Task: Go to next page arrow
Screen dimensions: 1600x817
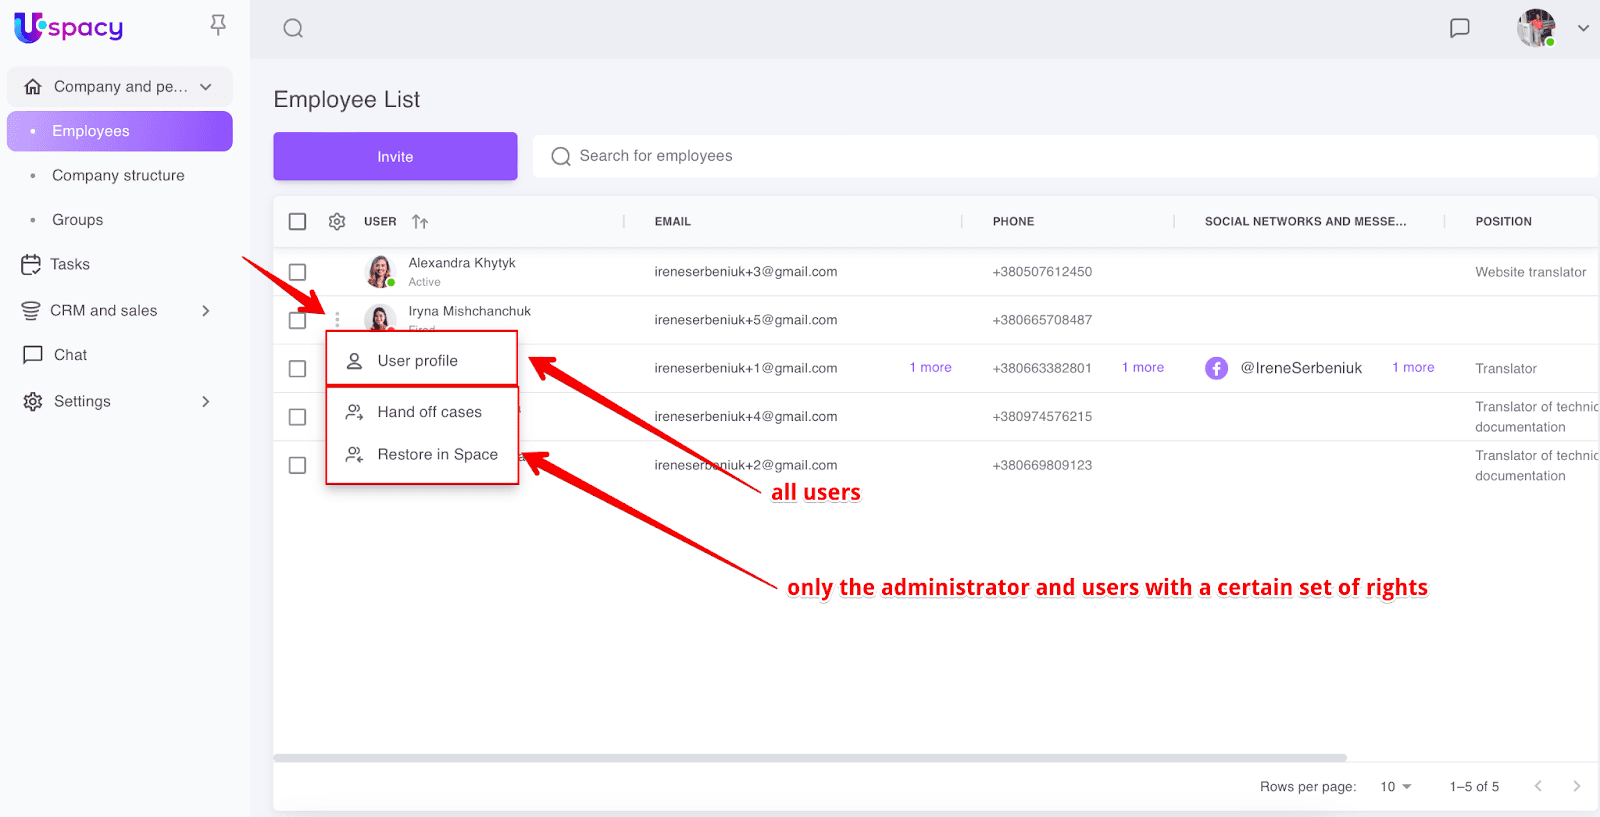Action: 1576,787
